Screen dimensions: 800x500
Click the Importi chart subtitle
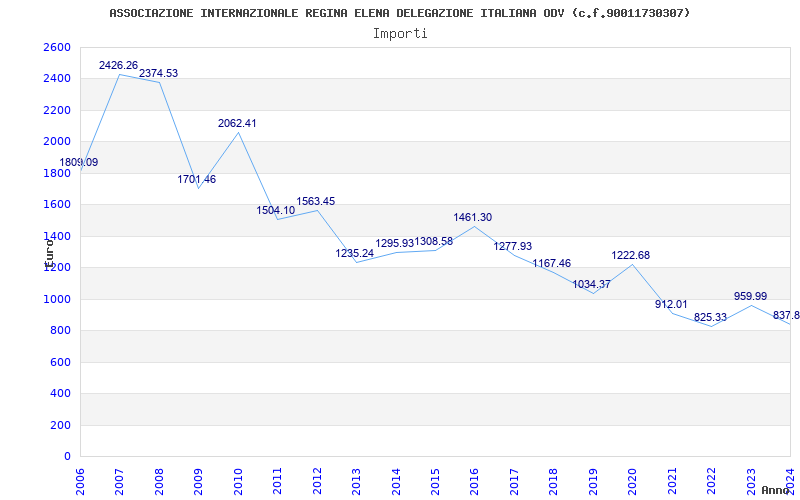400,34
